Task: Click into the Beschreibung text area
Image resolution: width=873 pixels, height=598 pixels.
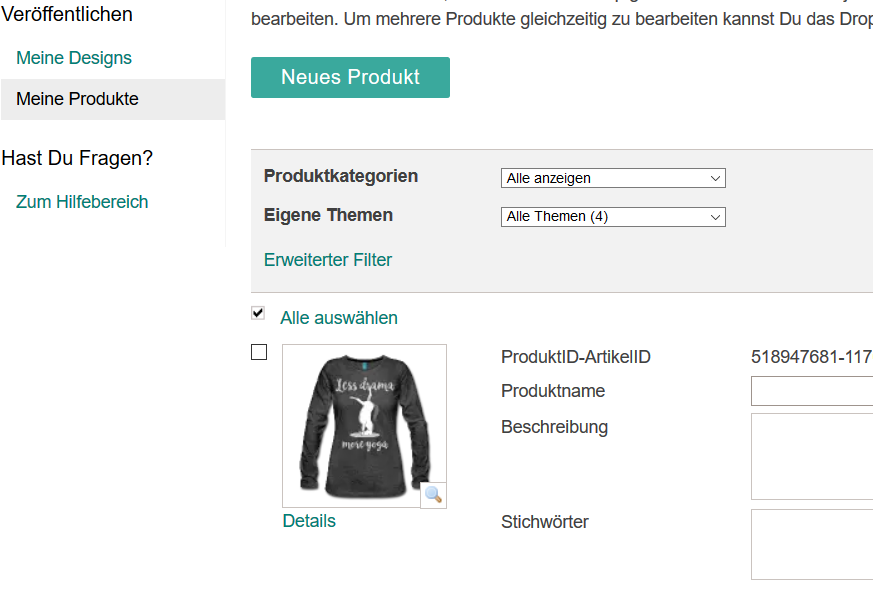Action: (x=811, y=456)
